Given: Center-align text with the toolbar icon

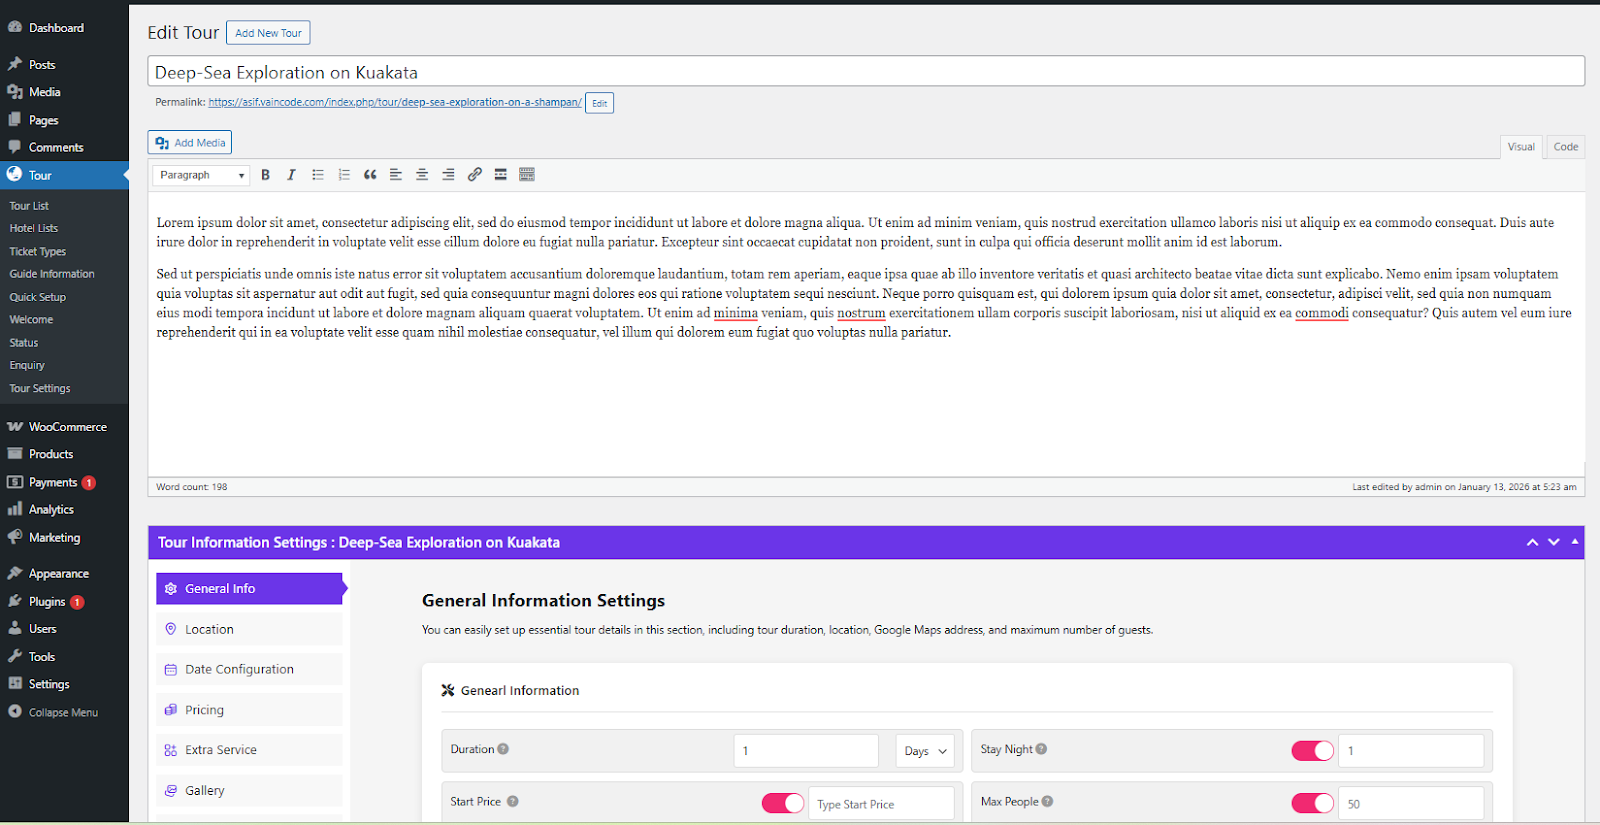Looking at the screenshot, I should click(422, 175).
